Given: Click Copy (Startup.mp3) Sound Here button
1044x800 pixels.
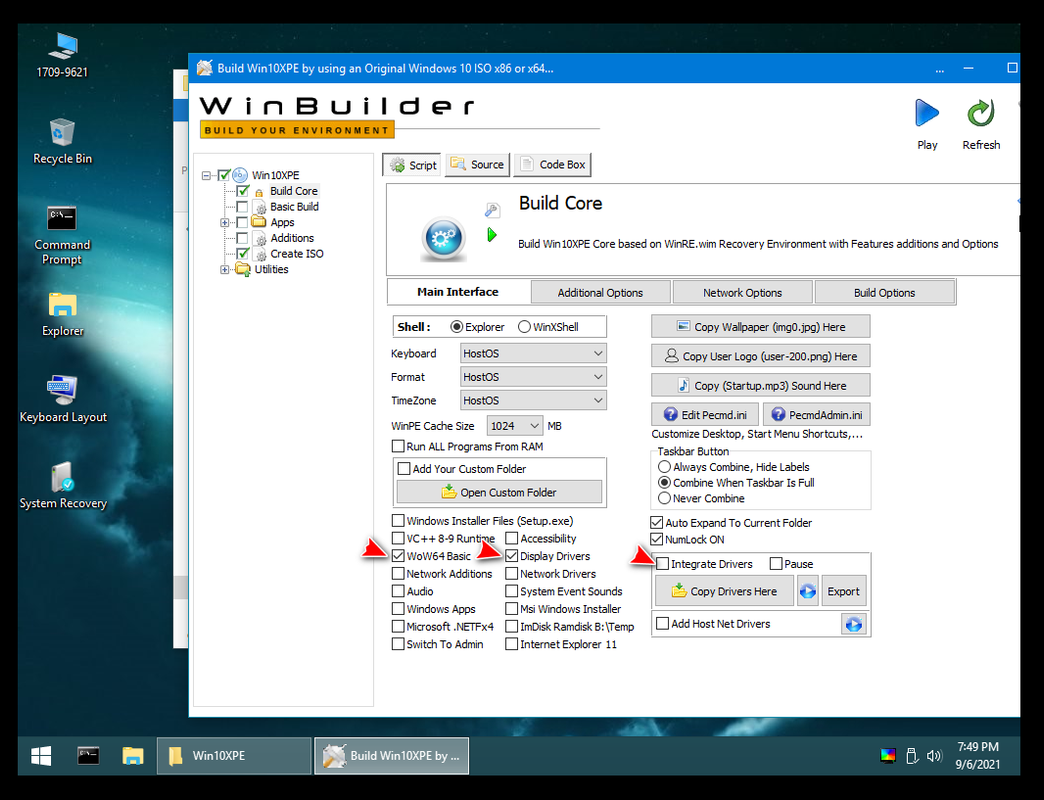Looking at the screenshot, I should pos(760,385).
